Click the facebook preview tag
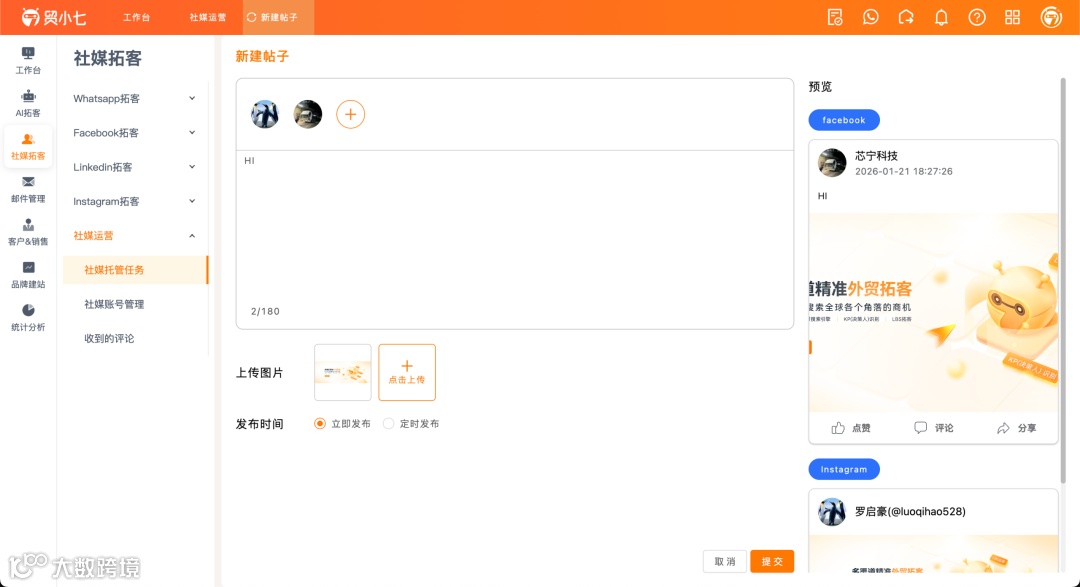 click(x=844, y=120)
